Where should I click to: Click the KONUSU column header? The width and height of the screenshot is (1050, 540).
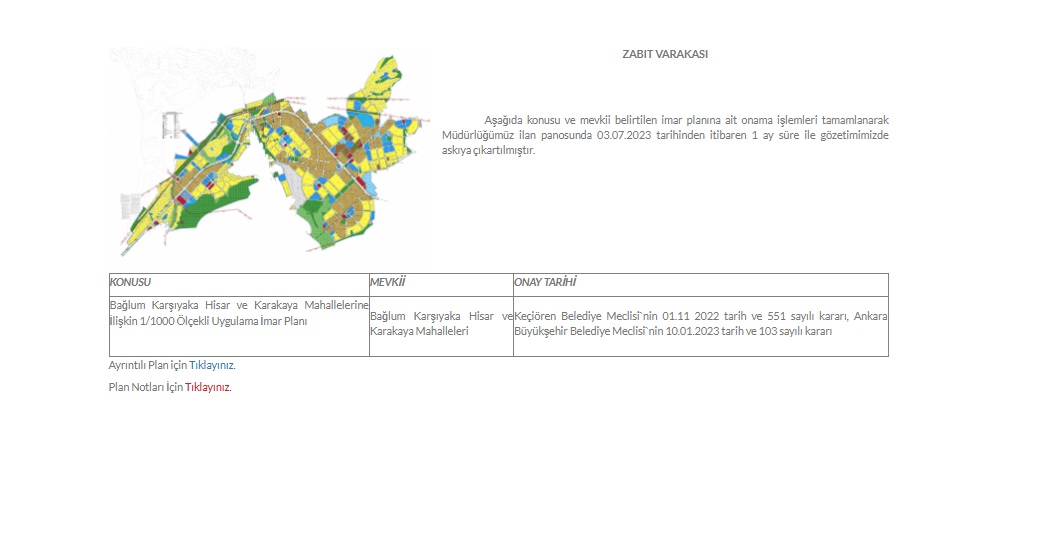pyautogui.click(x=239, y=285)
